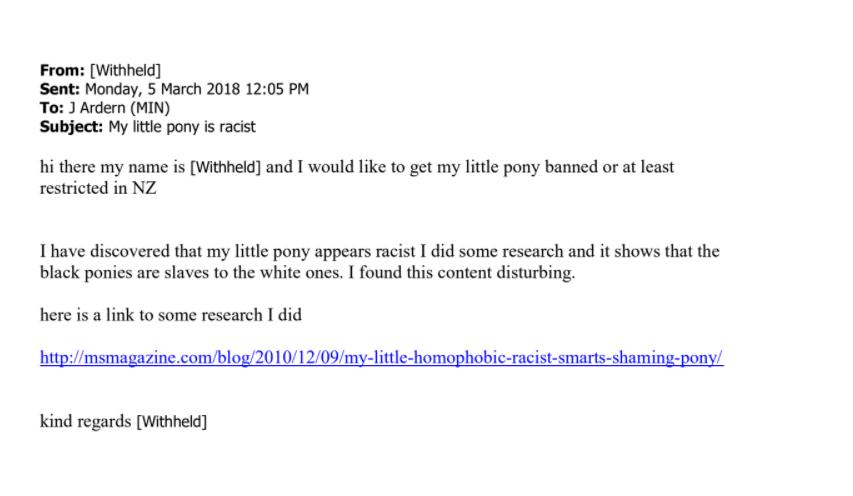
Task: Click the "kind regards" sign-off text
Action: coord(86,421)
